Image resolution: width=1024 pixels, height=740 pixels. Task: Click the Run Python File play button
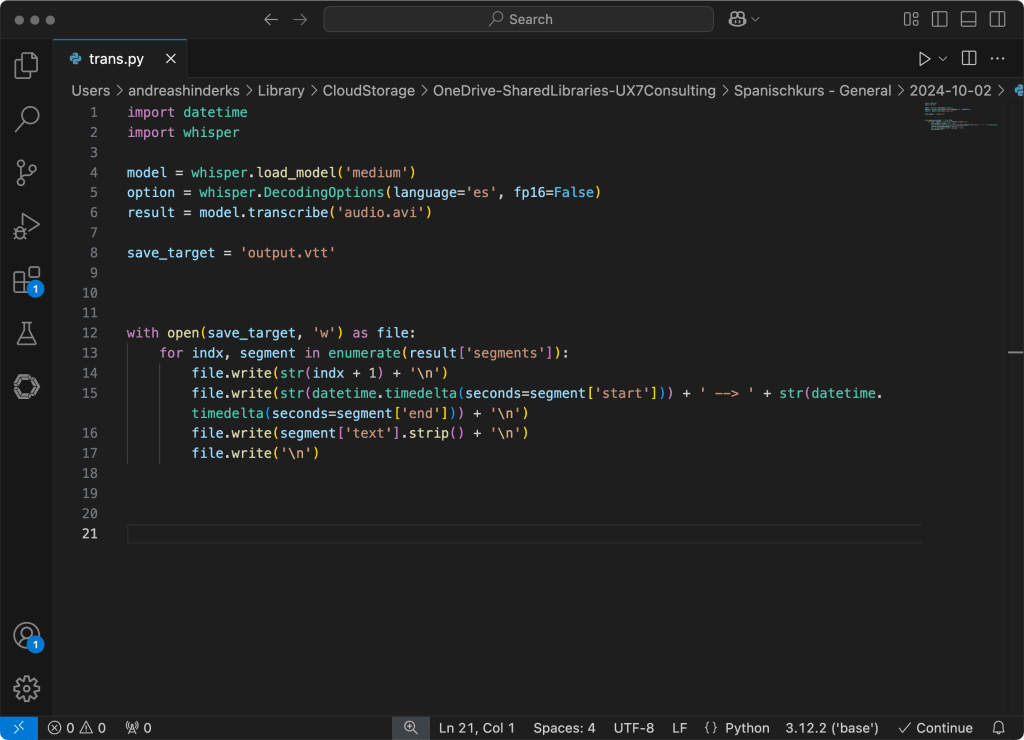point(924,59)
